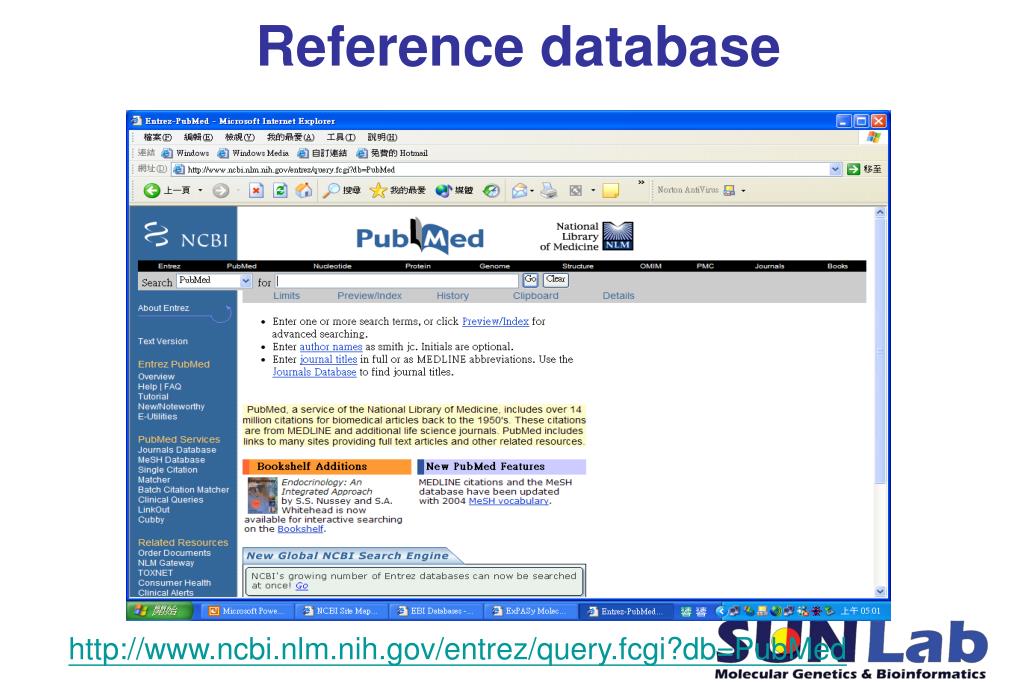This screenshot has height=682, width=1023.
Task: Open the Batch Citation Matcher link
Action: pyautogui.click(x=183, y=489)
